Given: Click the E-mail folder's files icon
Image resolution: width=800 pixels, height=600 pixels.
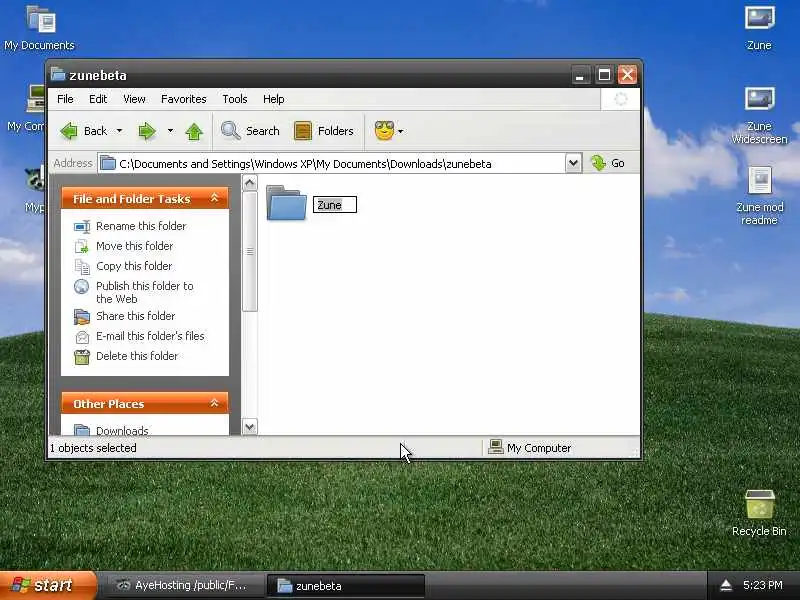Looking at the screenshot, I should (82, 336).
